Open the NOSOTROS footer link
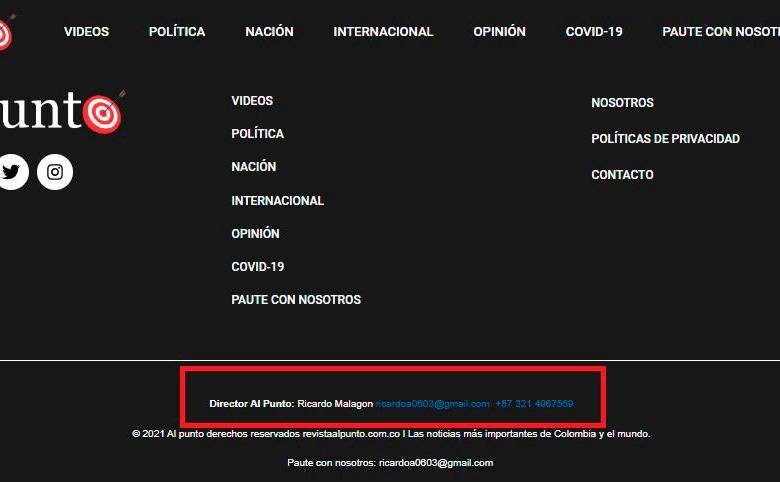 [622, 103]
